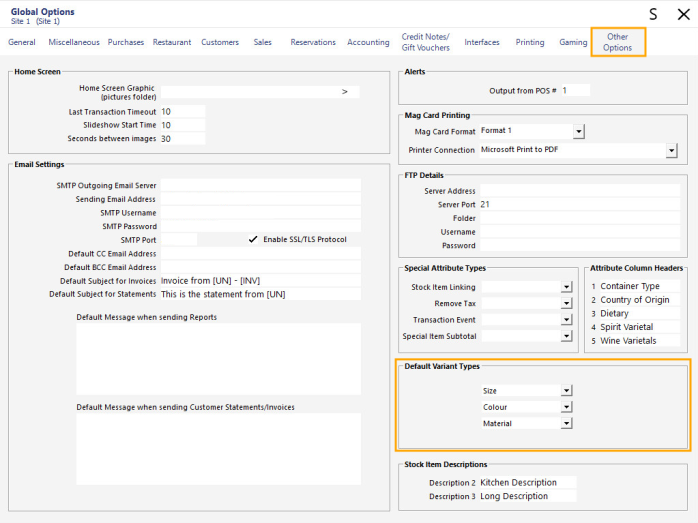Expand the Colour variant type dropdown
Screen dimensions: 698x523
(x=566, y=407)
